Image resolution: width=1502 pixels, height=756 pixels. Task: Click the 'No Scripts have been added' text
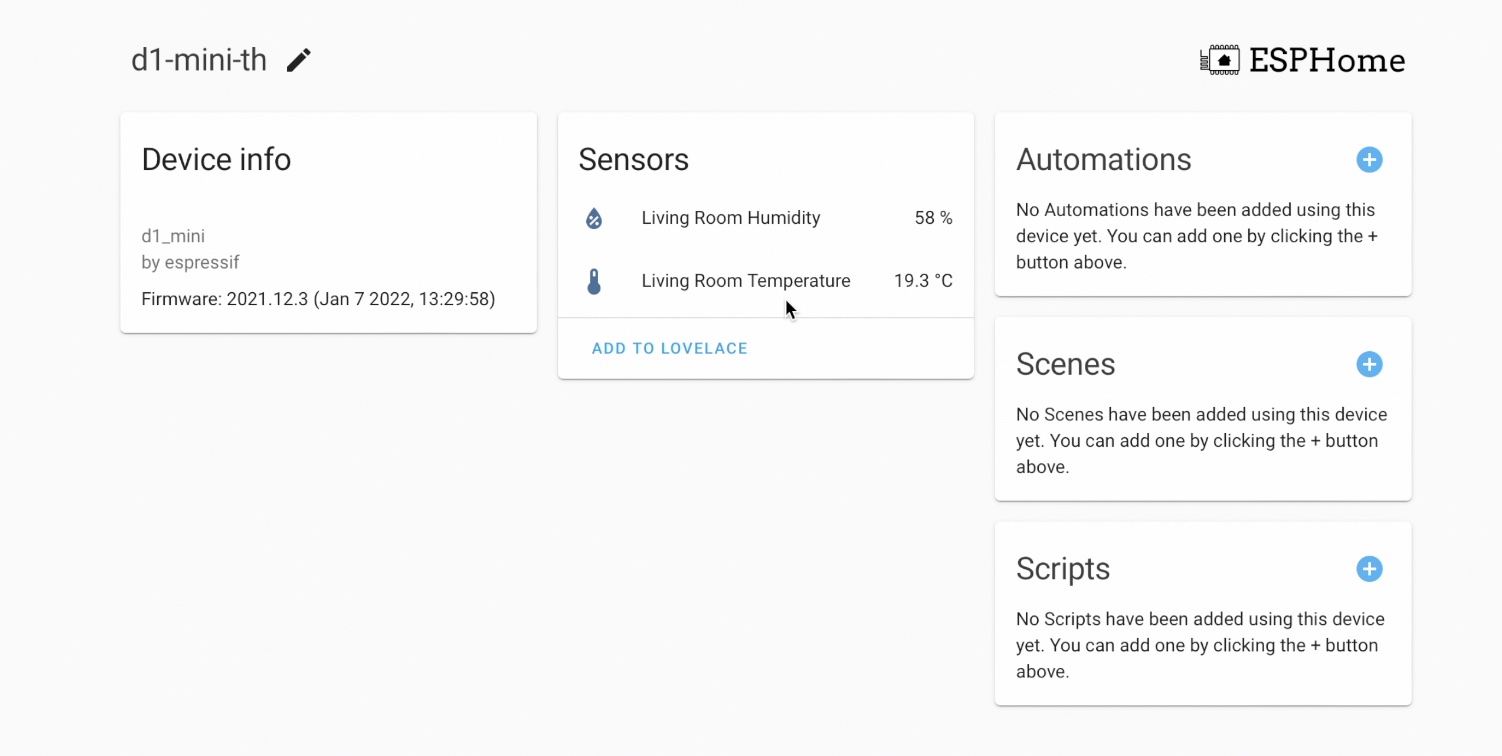click(x=1200, y=645)
